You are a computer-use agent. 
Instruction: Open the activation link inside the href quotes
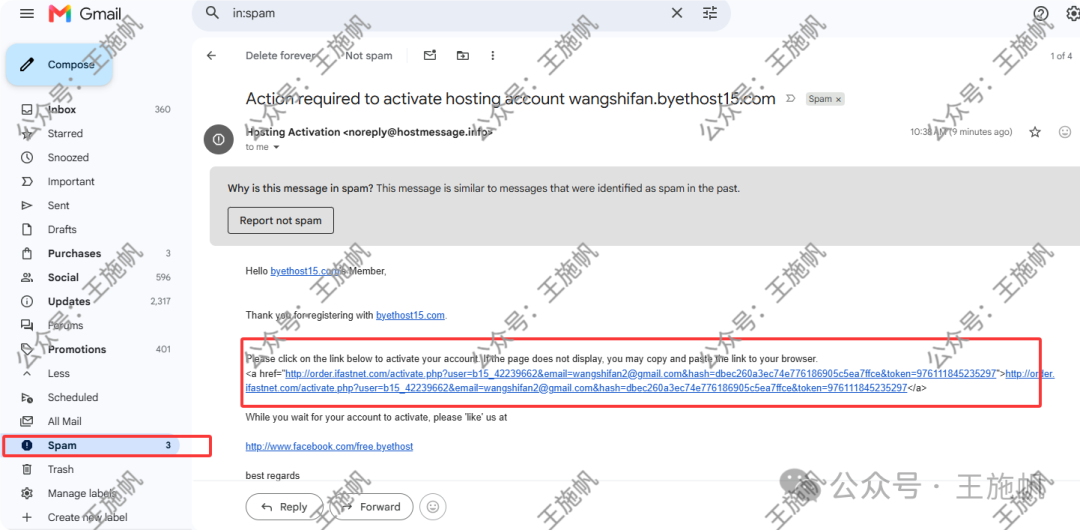pyautogui.click(x=641, y=374)
